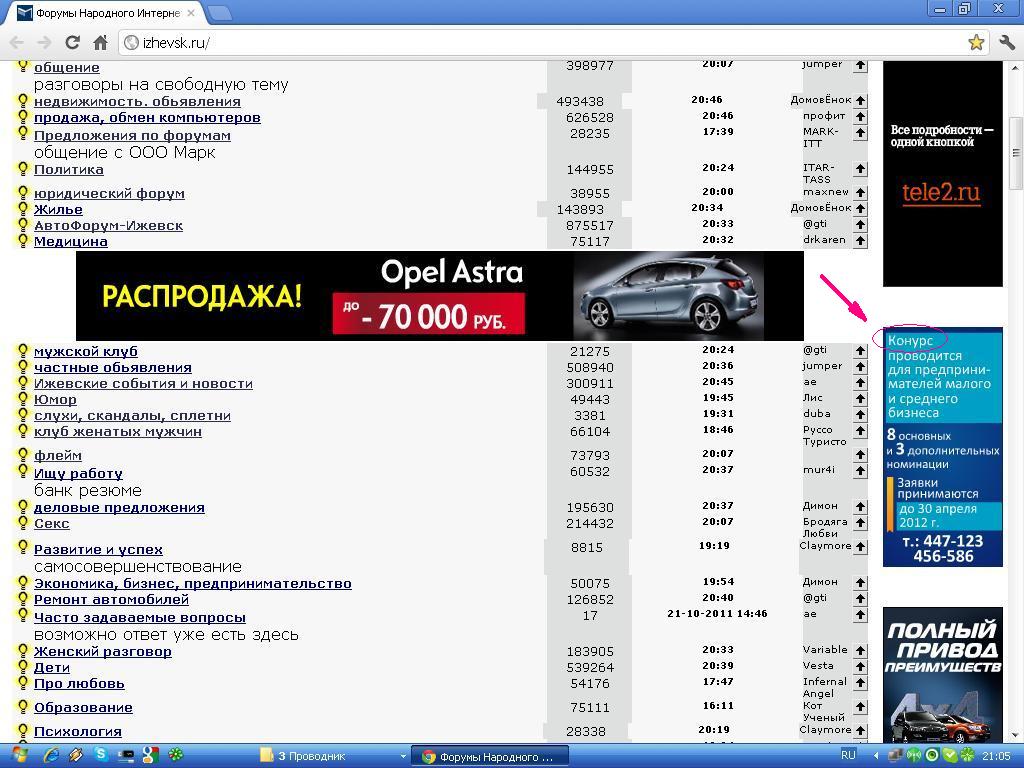Open the Проводник taskbar group dropdown
This screenshot has width=1024, height=768.
[x=403, y=756]
